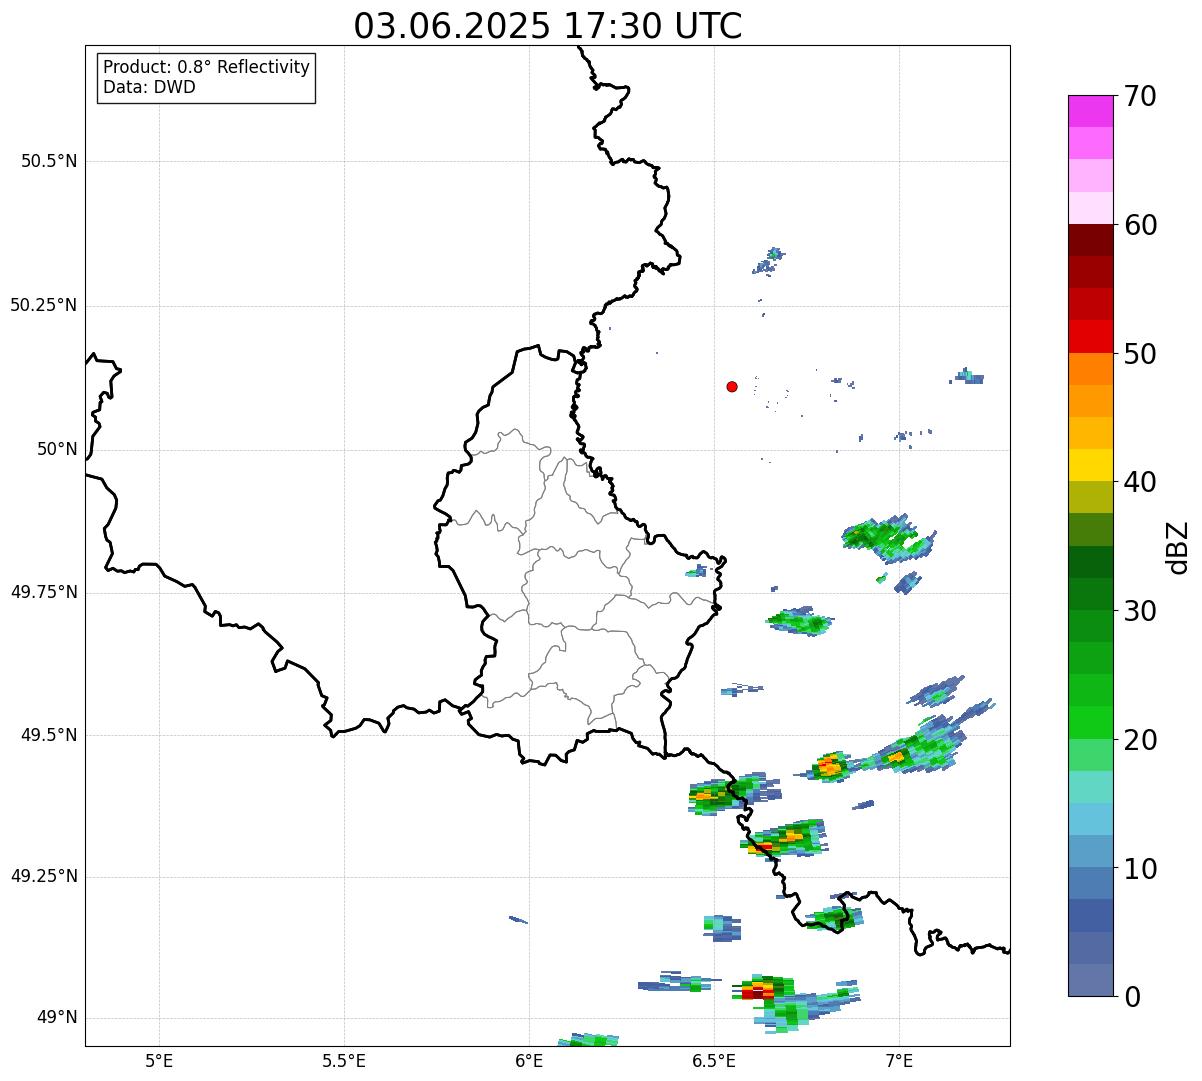Viewport: 1202px width, 1081px height.
Task: Click the bright green colorbar segment above 20
Action: [1091, 723]
